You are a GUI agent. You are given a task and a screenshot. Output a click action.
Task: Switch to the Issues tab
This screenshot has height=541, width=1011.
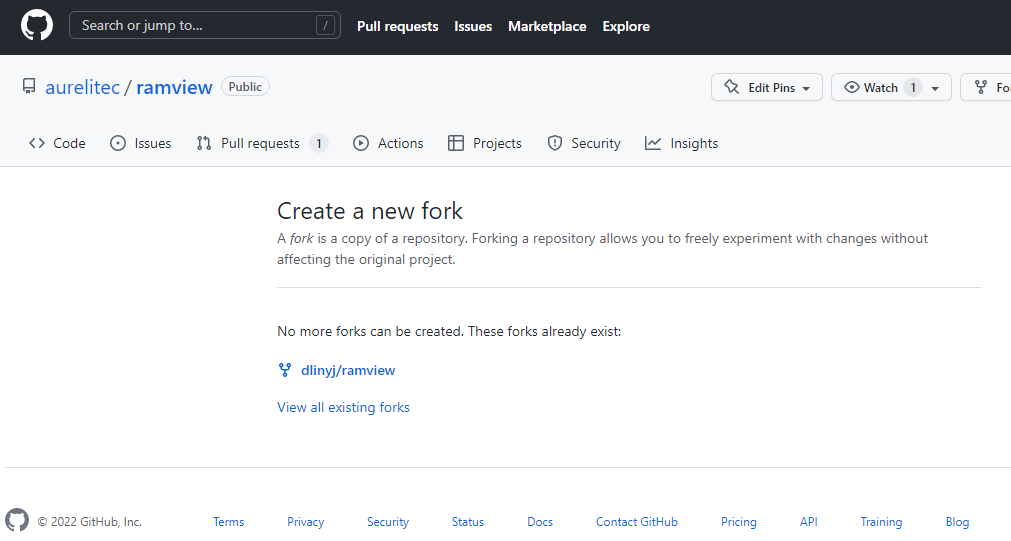pyautogui.click(x=140, y=143)
